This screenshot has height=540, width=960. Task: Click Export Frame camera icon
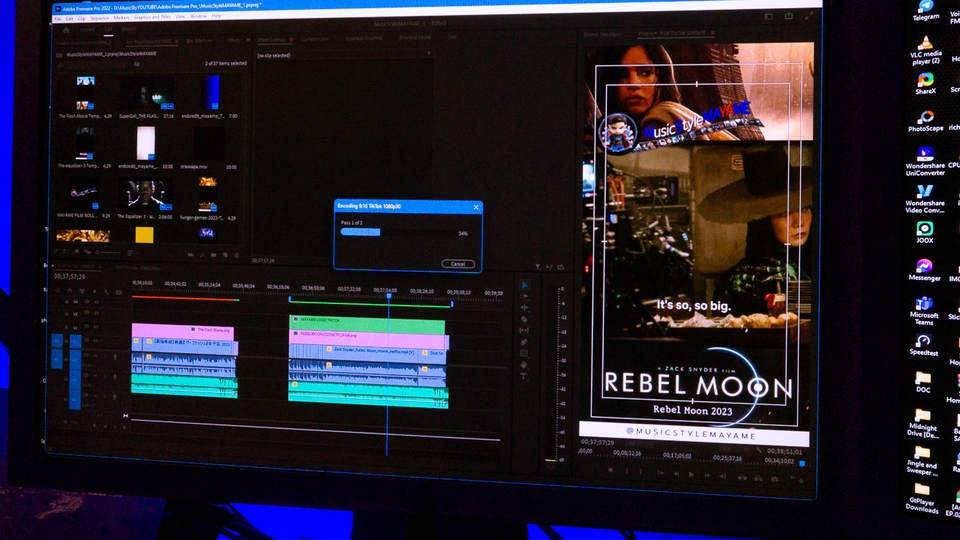[775, 479]
